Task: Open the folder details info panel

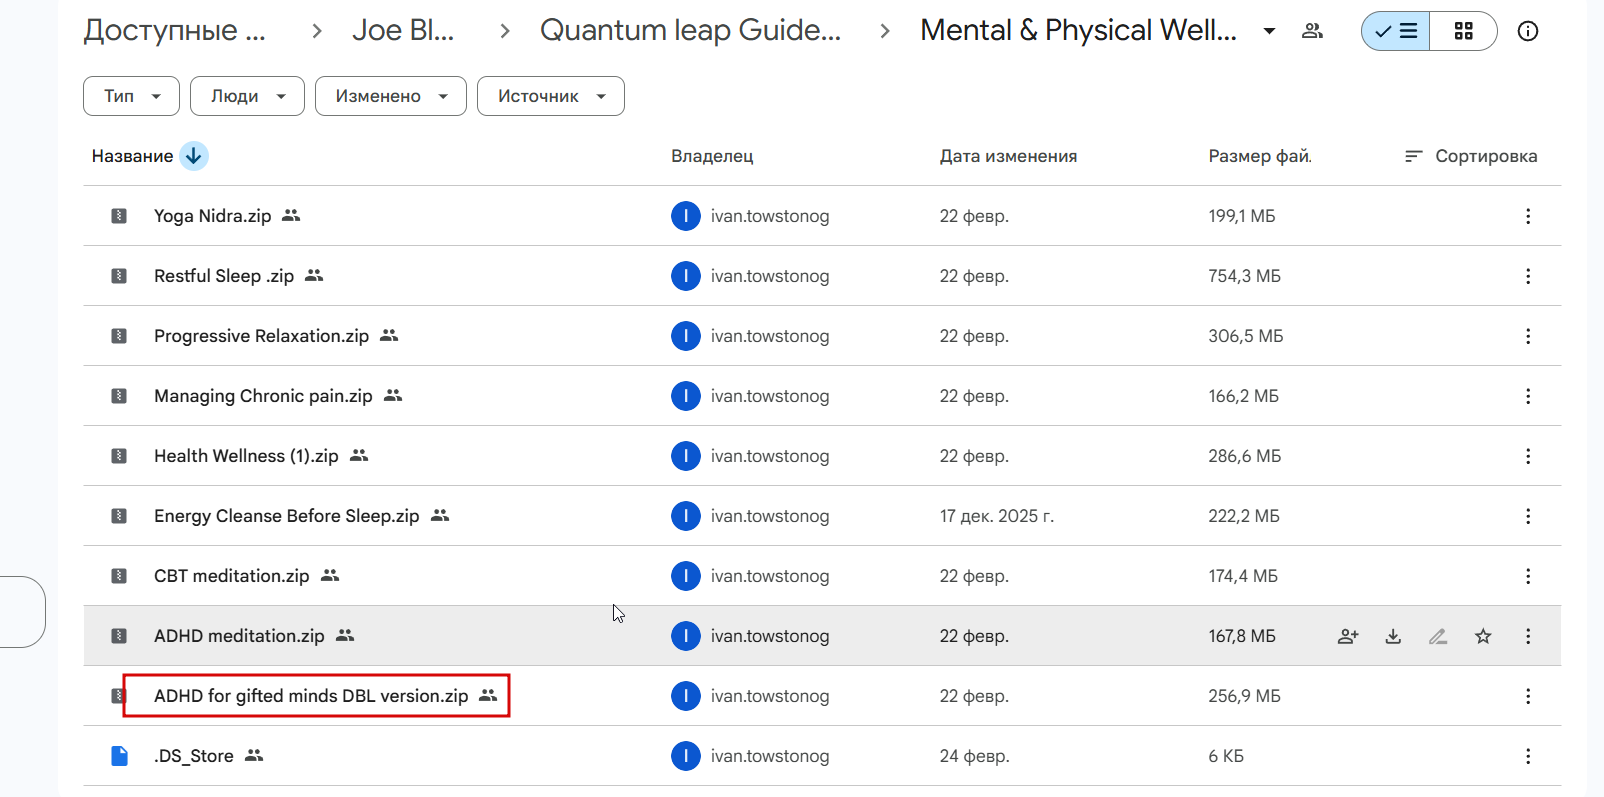Action: pyautogui.click(x=1527, y=31)
